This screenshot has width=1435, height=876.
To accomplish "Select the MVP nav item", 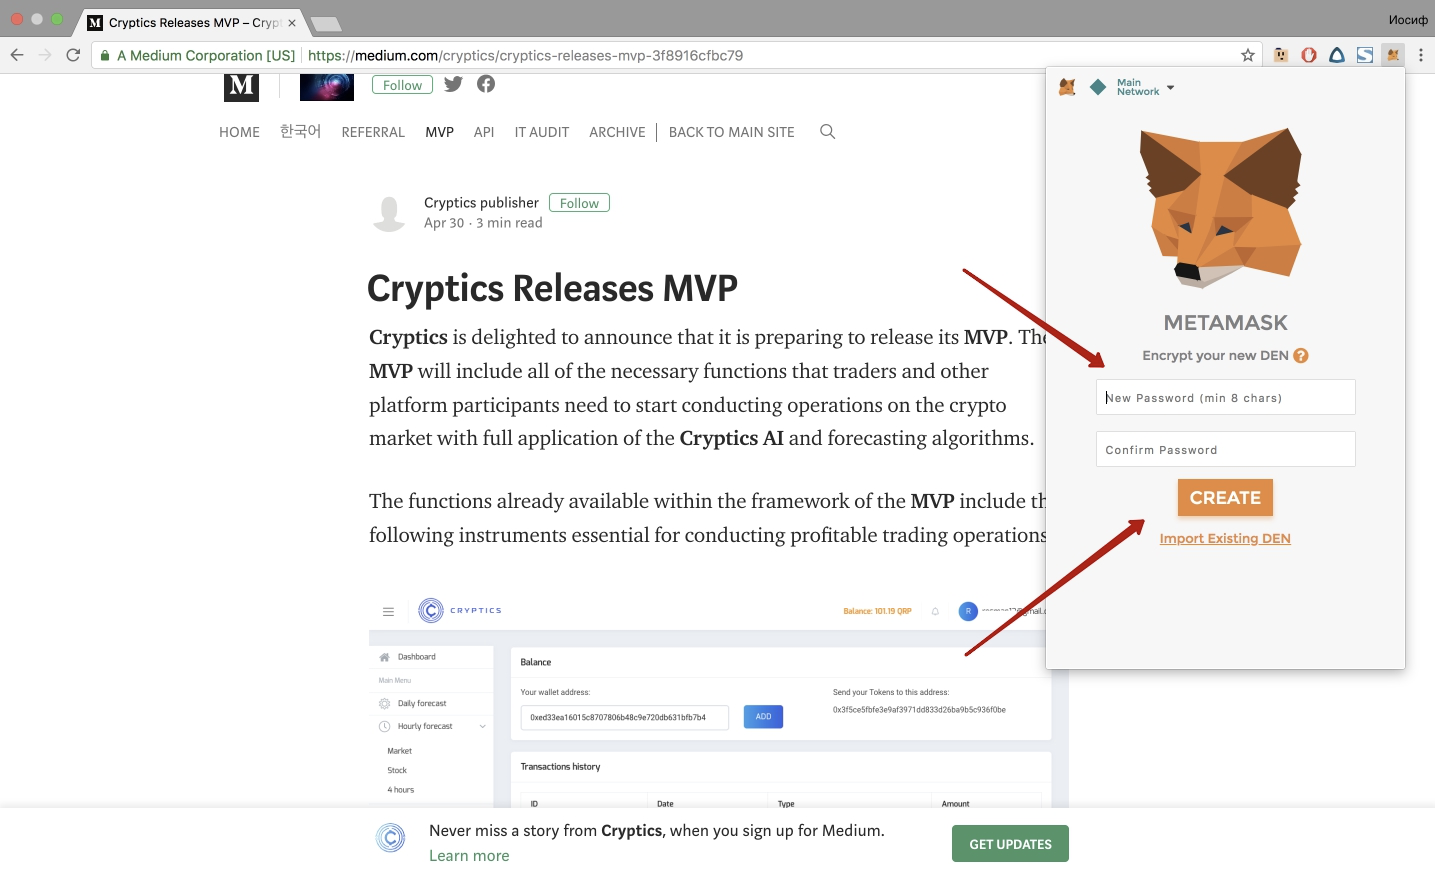I will click(x=439, y=132).
